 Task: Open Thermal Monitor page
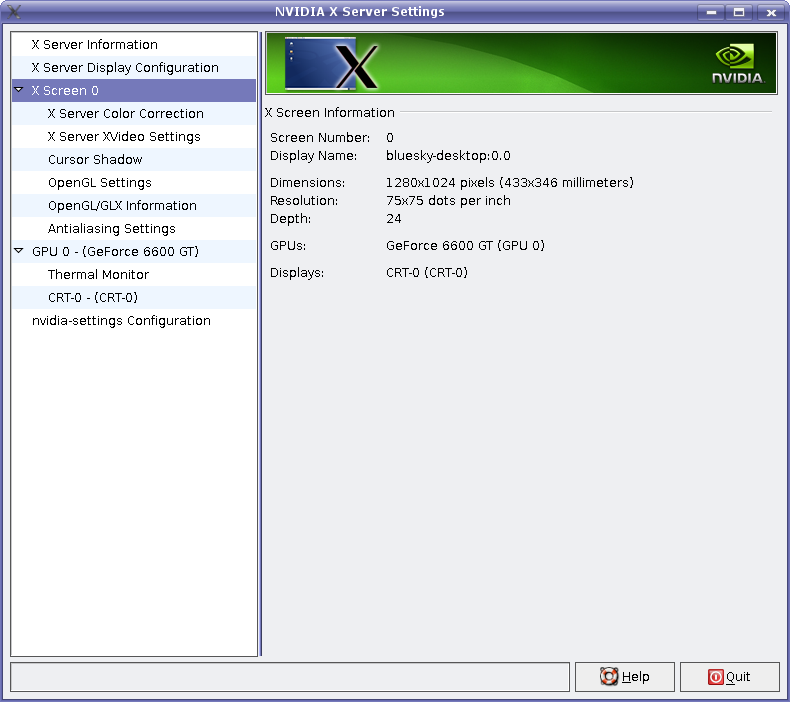pos(134,275)
